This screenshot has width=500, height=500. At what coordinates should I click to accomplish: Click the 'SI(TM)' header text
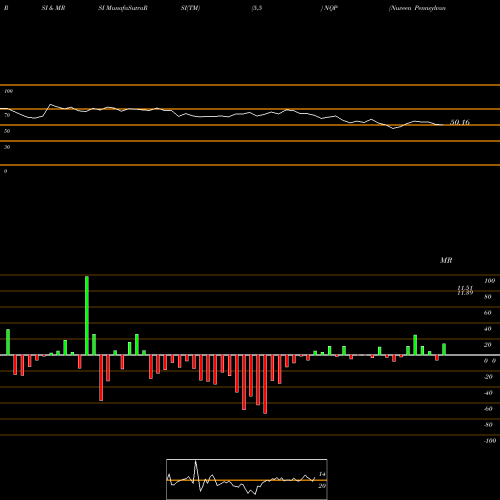point(190,8)
